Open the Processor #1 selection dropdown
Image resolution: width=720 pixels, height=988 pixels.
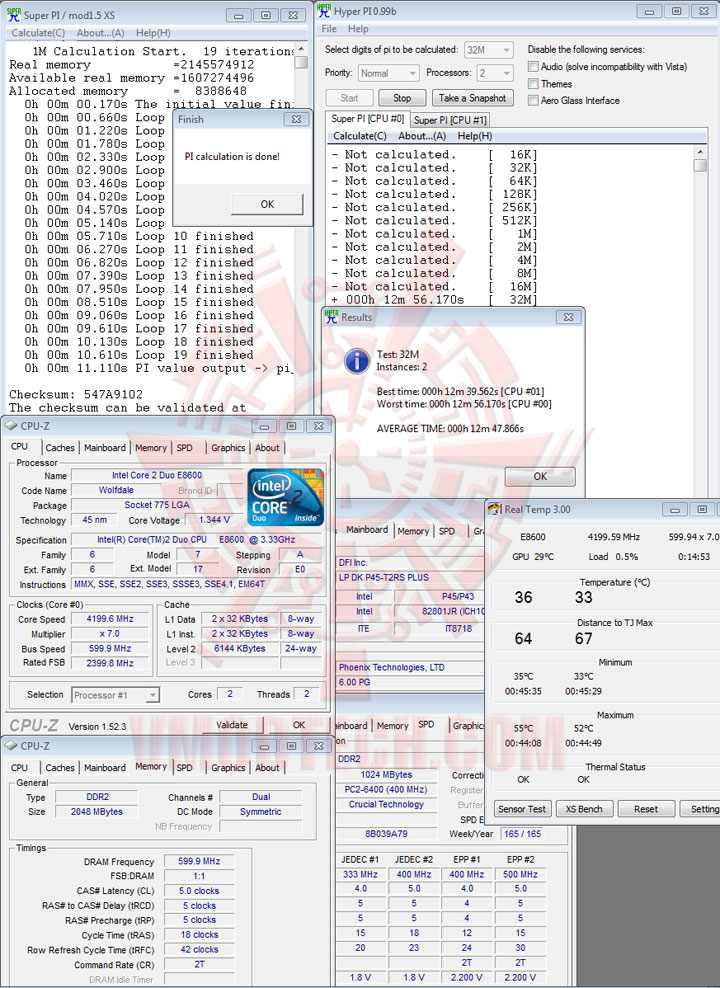tap(116, 695)
